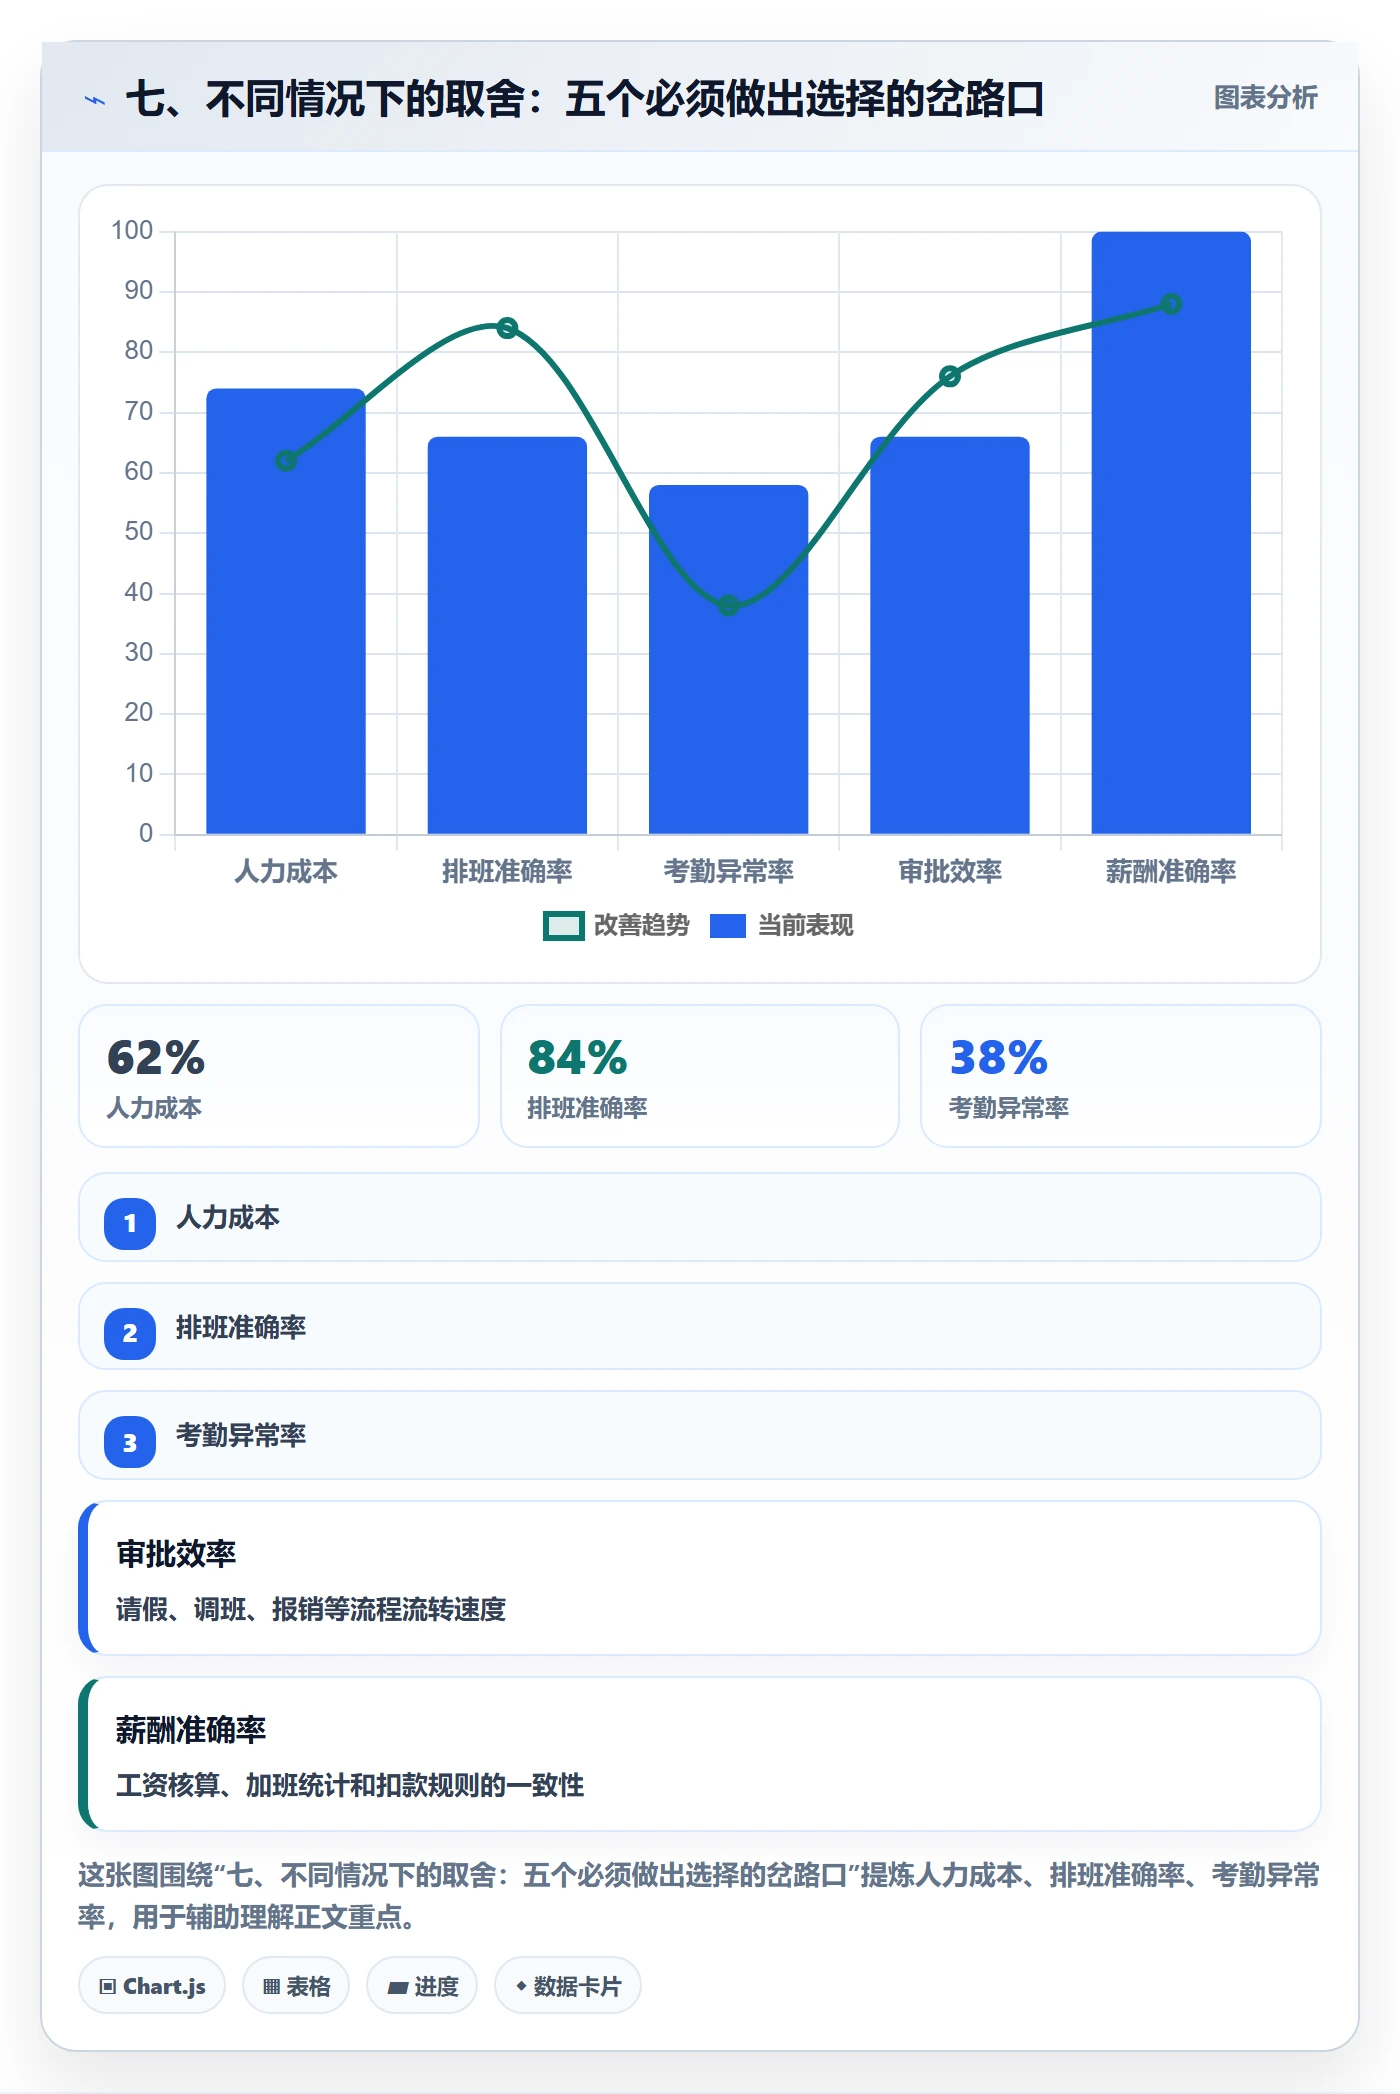Screen dimensions: 1400x2094
Task: Click the 薪酬准确率 bar in chart
Action: click(x=1171, y=533)
